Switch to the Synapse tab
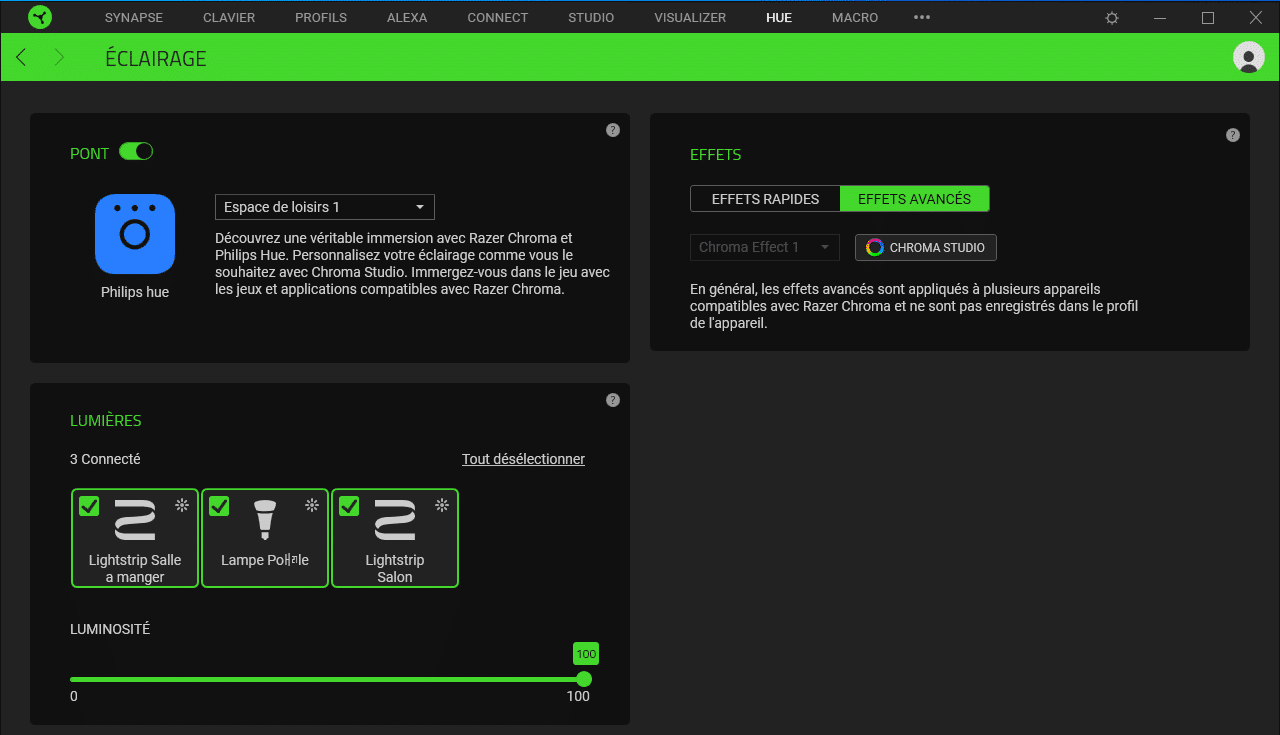Screen dimensions: 1280x735 tap(134, 18)
